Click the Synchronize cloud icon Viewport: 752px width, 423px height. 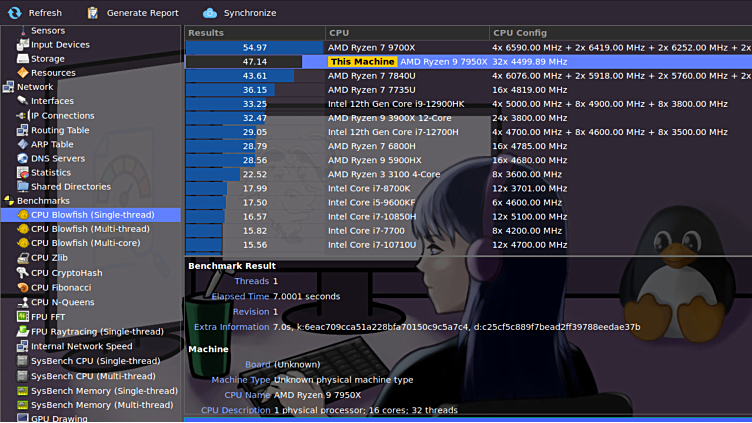coord(209,13)
